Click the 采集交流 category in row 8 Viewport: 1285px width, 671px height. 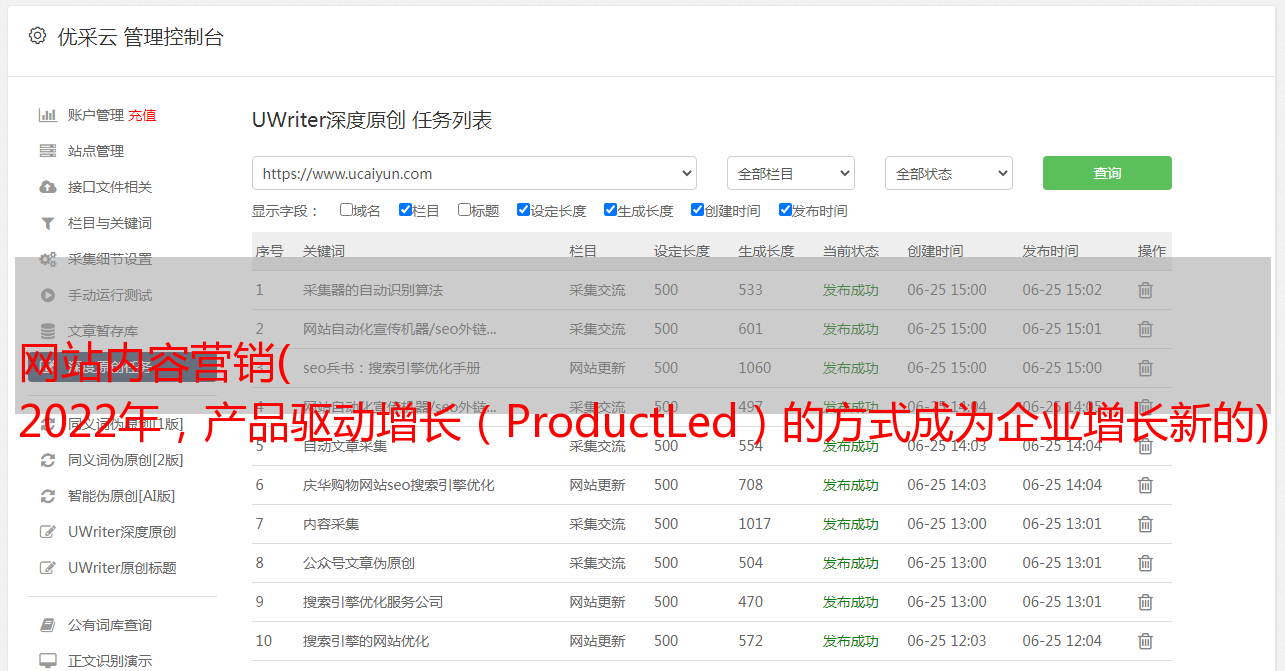click(597, 563)
